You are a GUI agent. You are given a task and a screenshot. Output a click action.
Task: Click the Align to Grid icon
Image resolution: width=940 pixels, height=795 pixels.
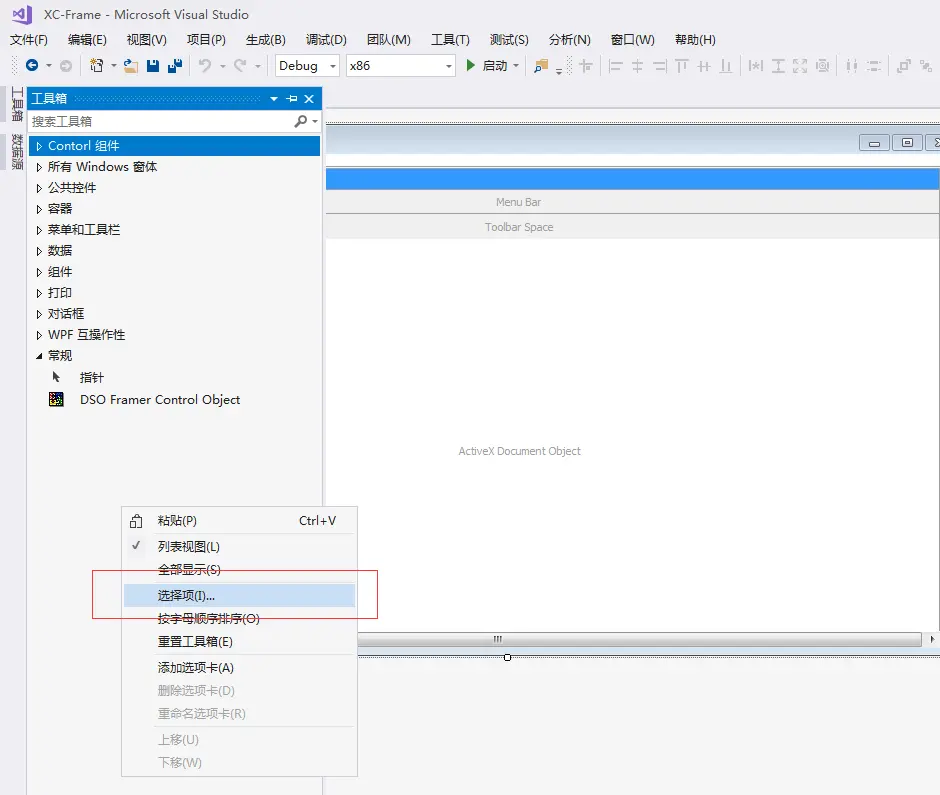coord(586,66)
